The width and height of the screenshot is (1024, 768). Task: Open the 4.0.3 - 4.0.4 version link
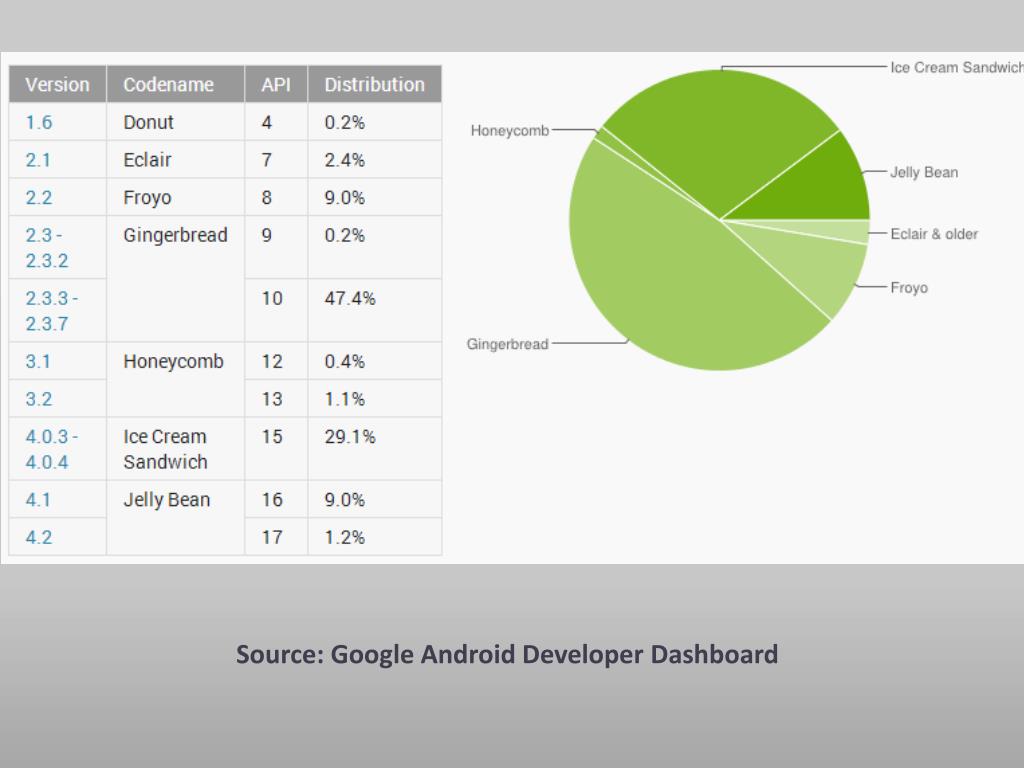point(52,449)
